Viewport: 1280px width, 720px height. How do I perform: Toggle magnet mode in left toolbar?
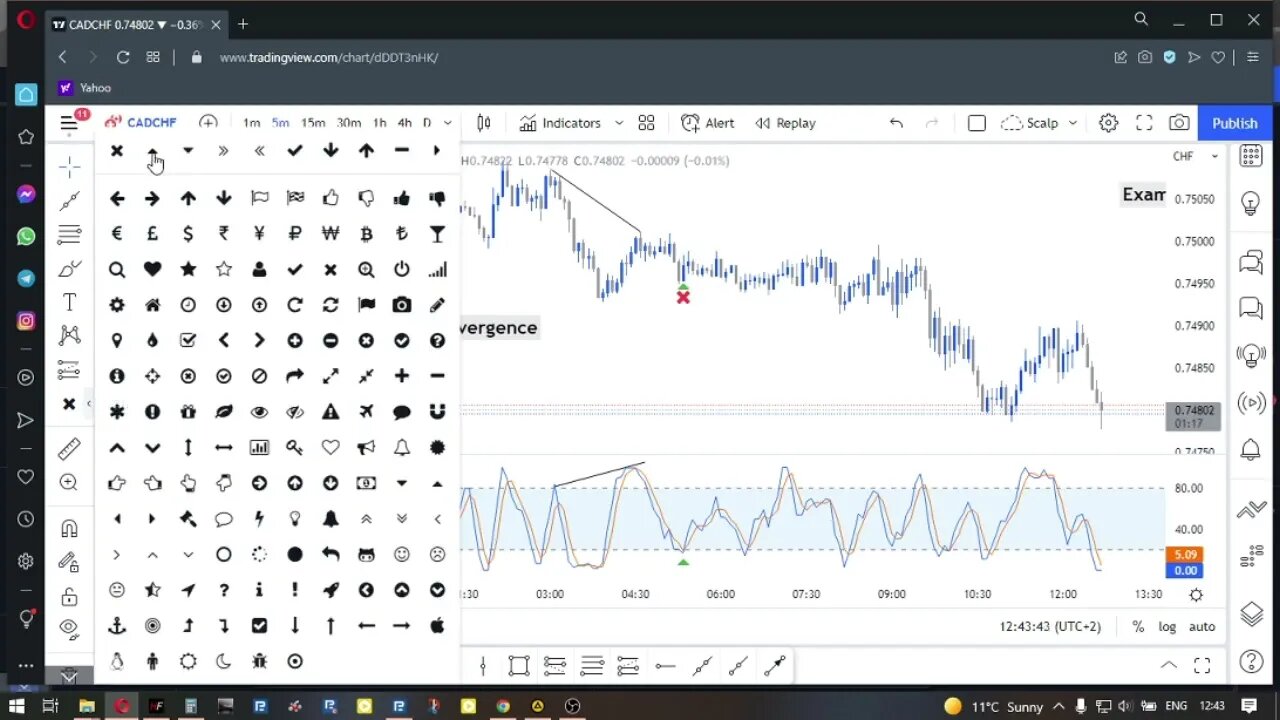(69, 529)
